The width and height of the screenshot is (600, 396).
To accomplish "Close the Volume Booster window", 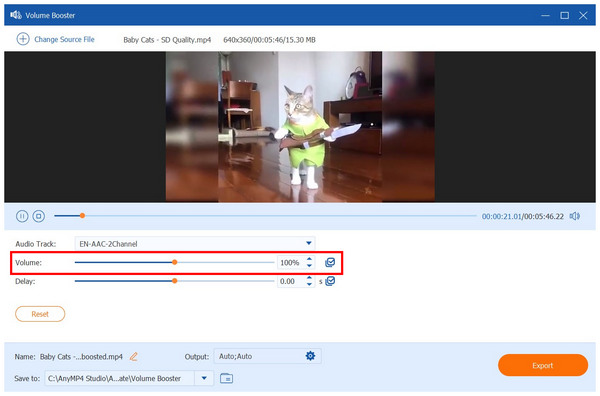I will pos(583,15).
